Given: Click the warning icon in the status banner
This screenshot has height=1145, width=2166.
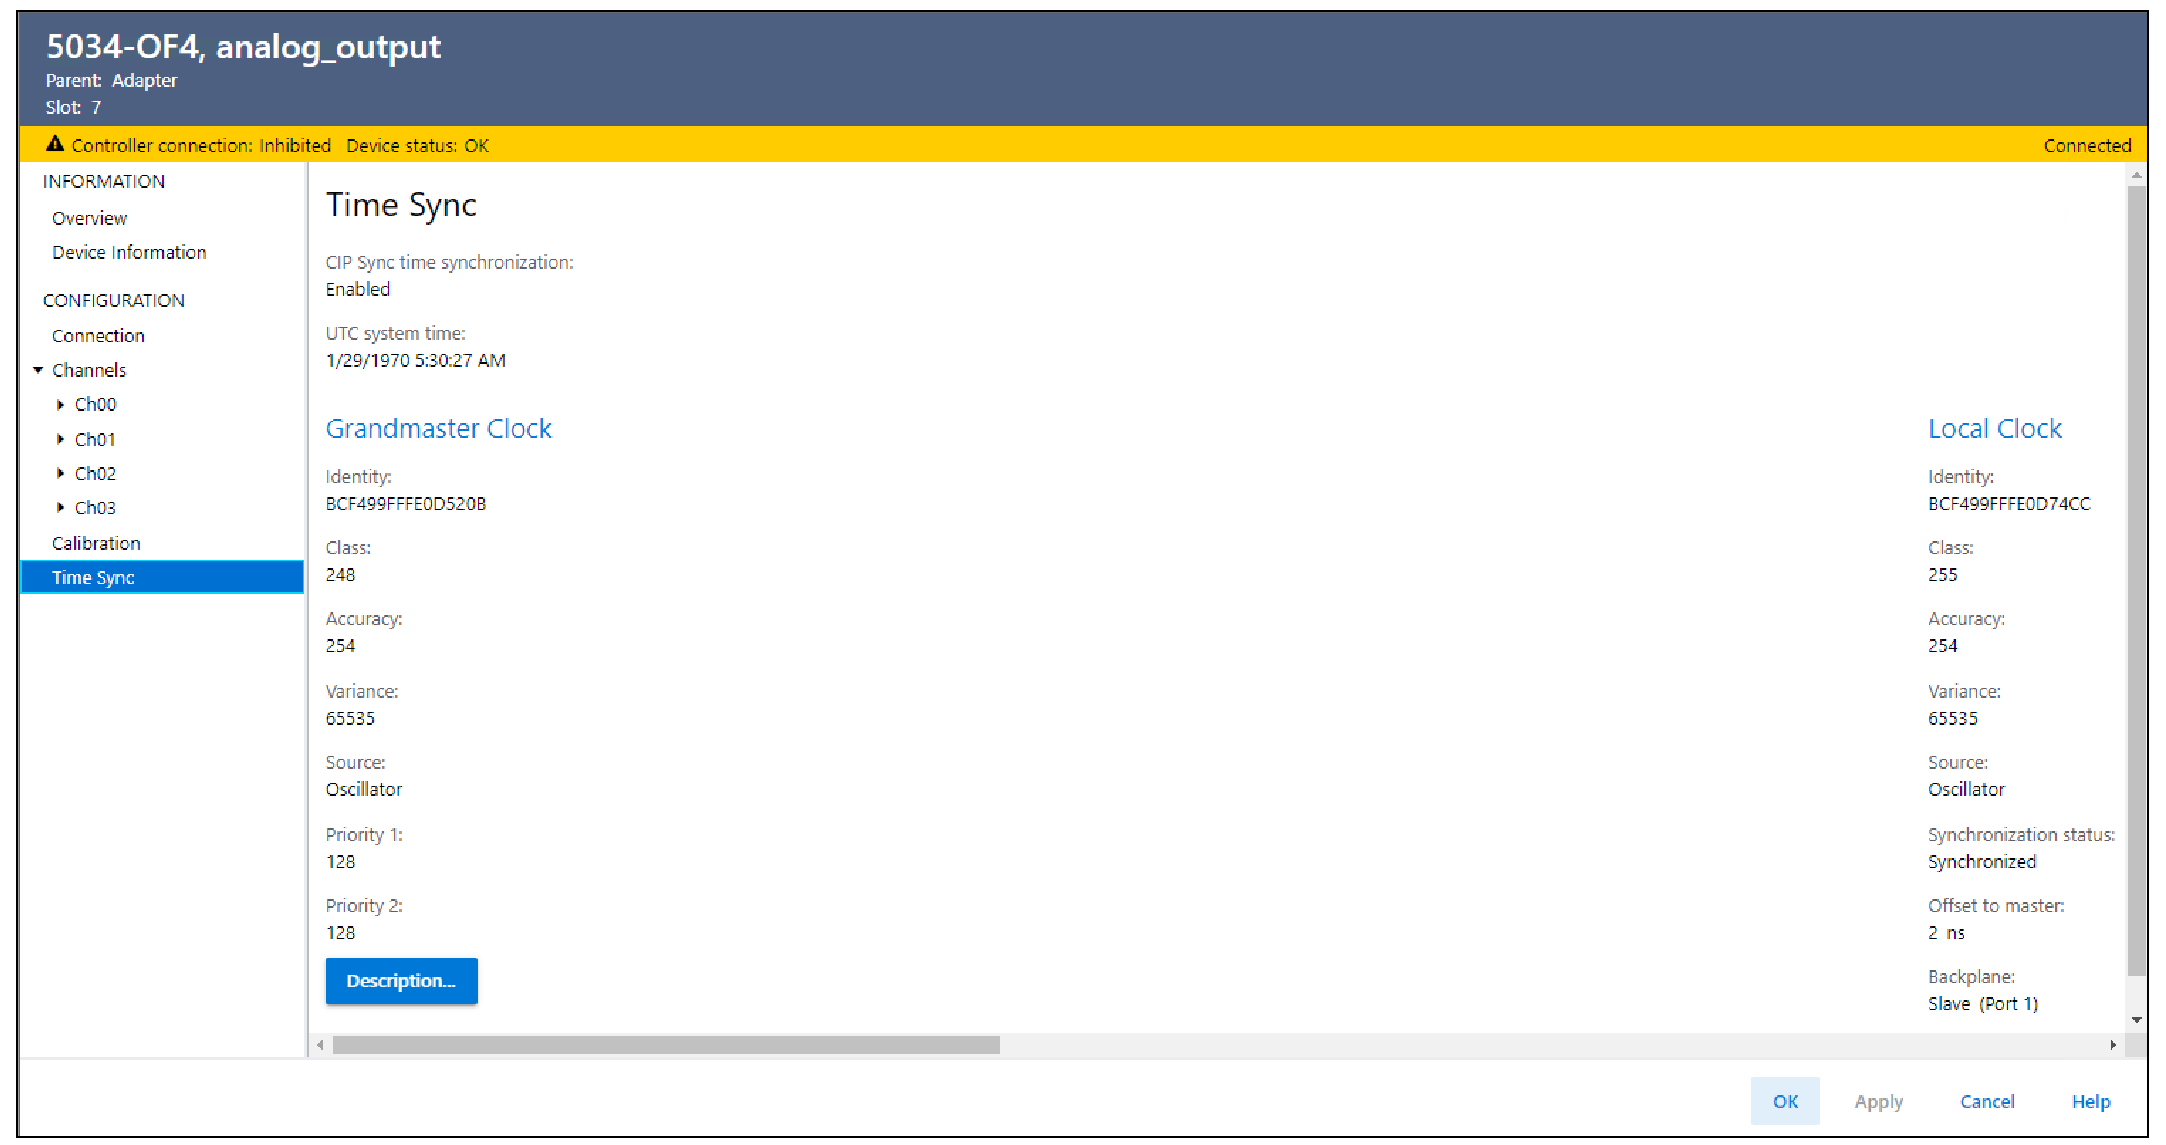Looking at the screenshot, I should tap(56, 145).
